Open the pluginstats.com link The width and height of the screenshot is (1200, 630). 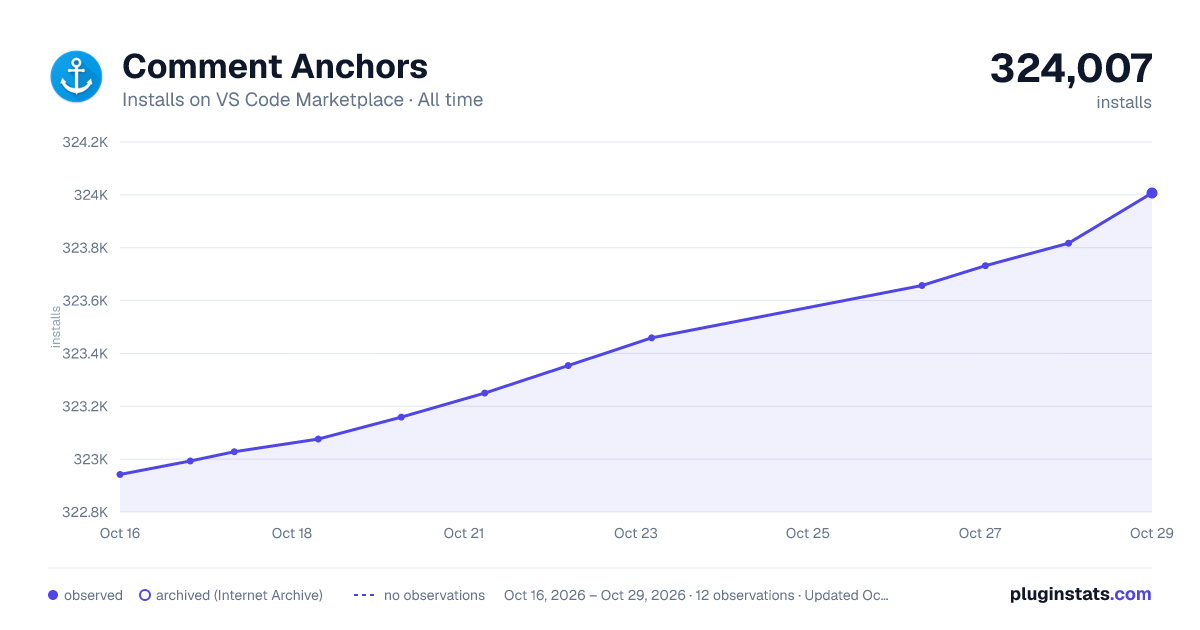pyautogui.click(x=1080, y=594)
